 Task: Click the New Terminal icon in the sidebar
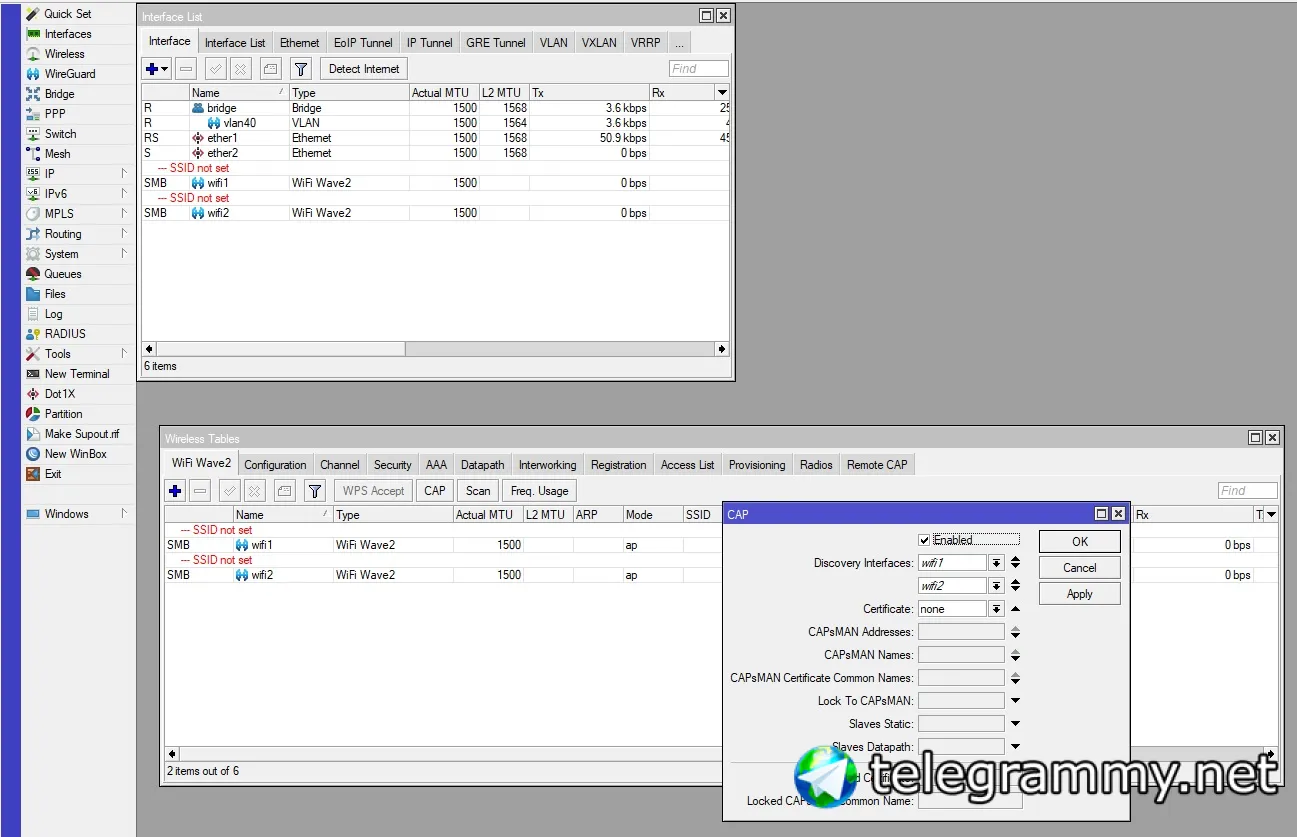pos(33,374)
